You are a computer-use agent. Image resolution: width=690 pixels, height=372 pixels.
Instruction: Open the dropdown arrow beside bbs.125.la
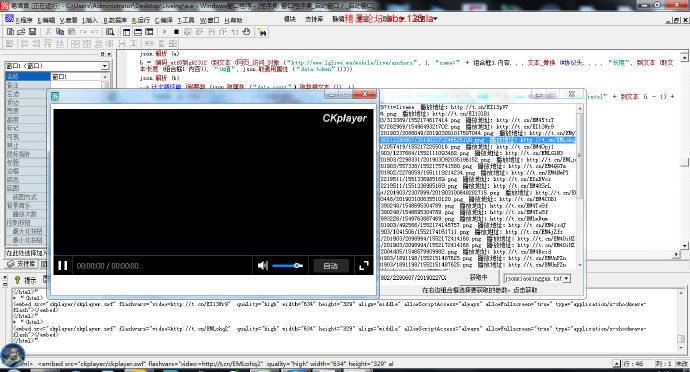coord(435,19)
